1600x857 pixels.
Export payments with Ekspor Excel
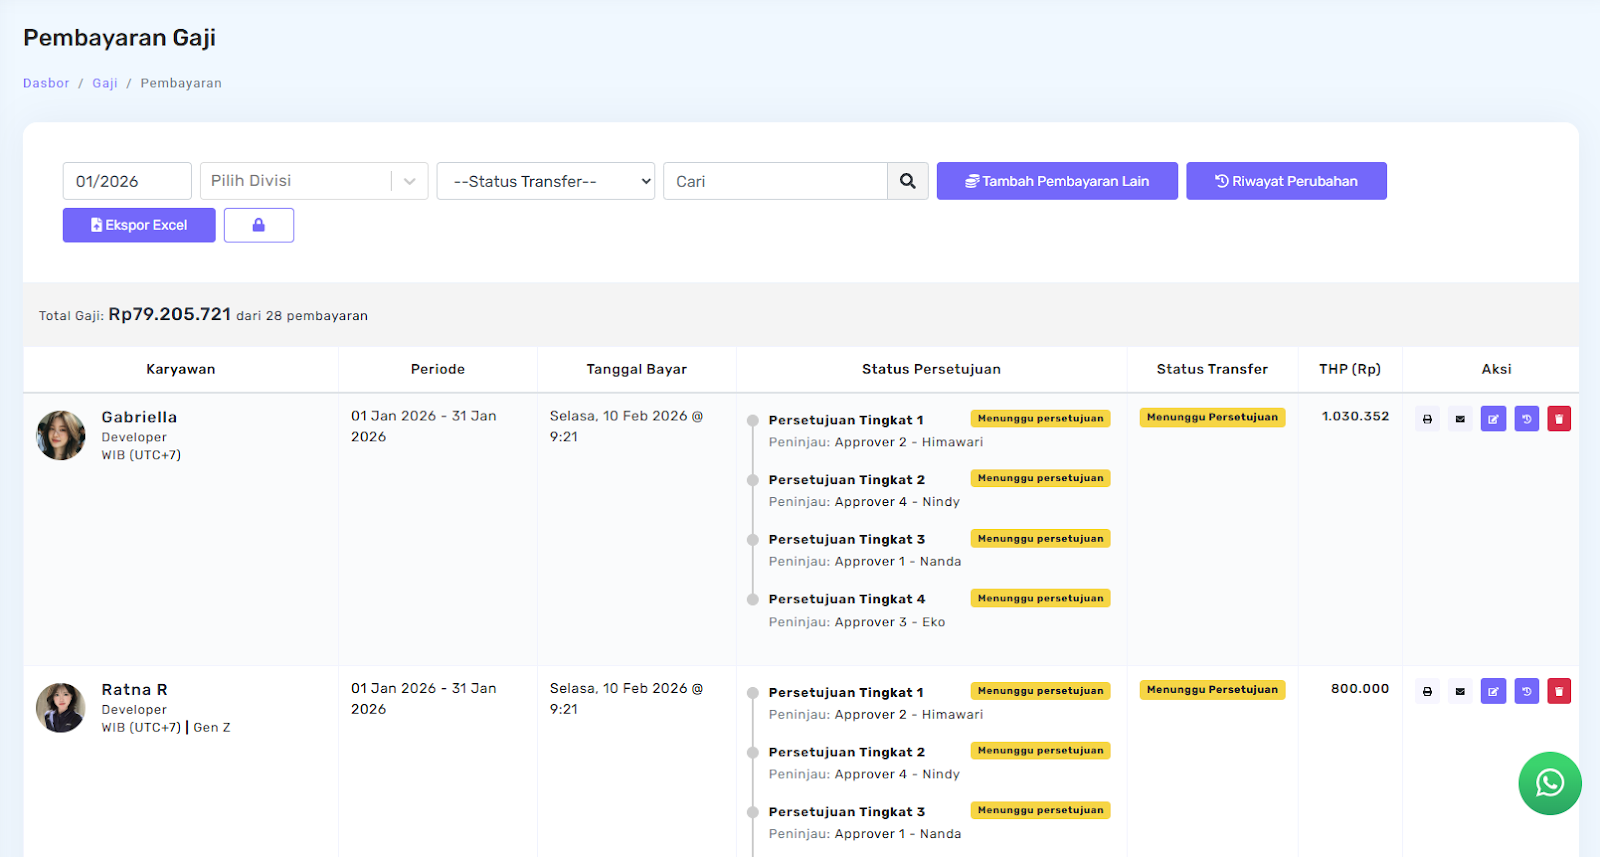pyautogui.click(x=139, y=225)
